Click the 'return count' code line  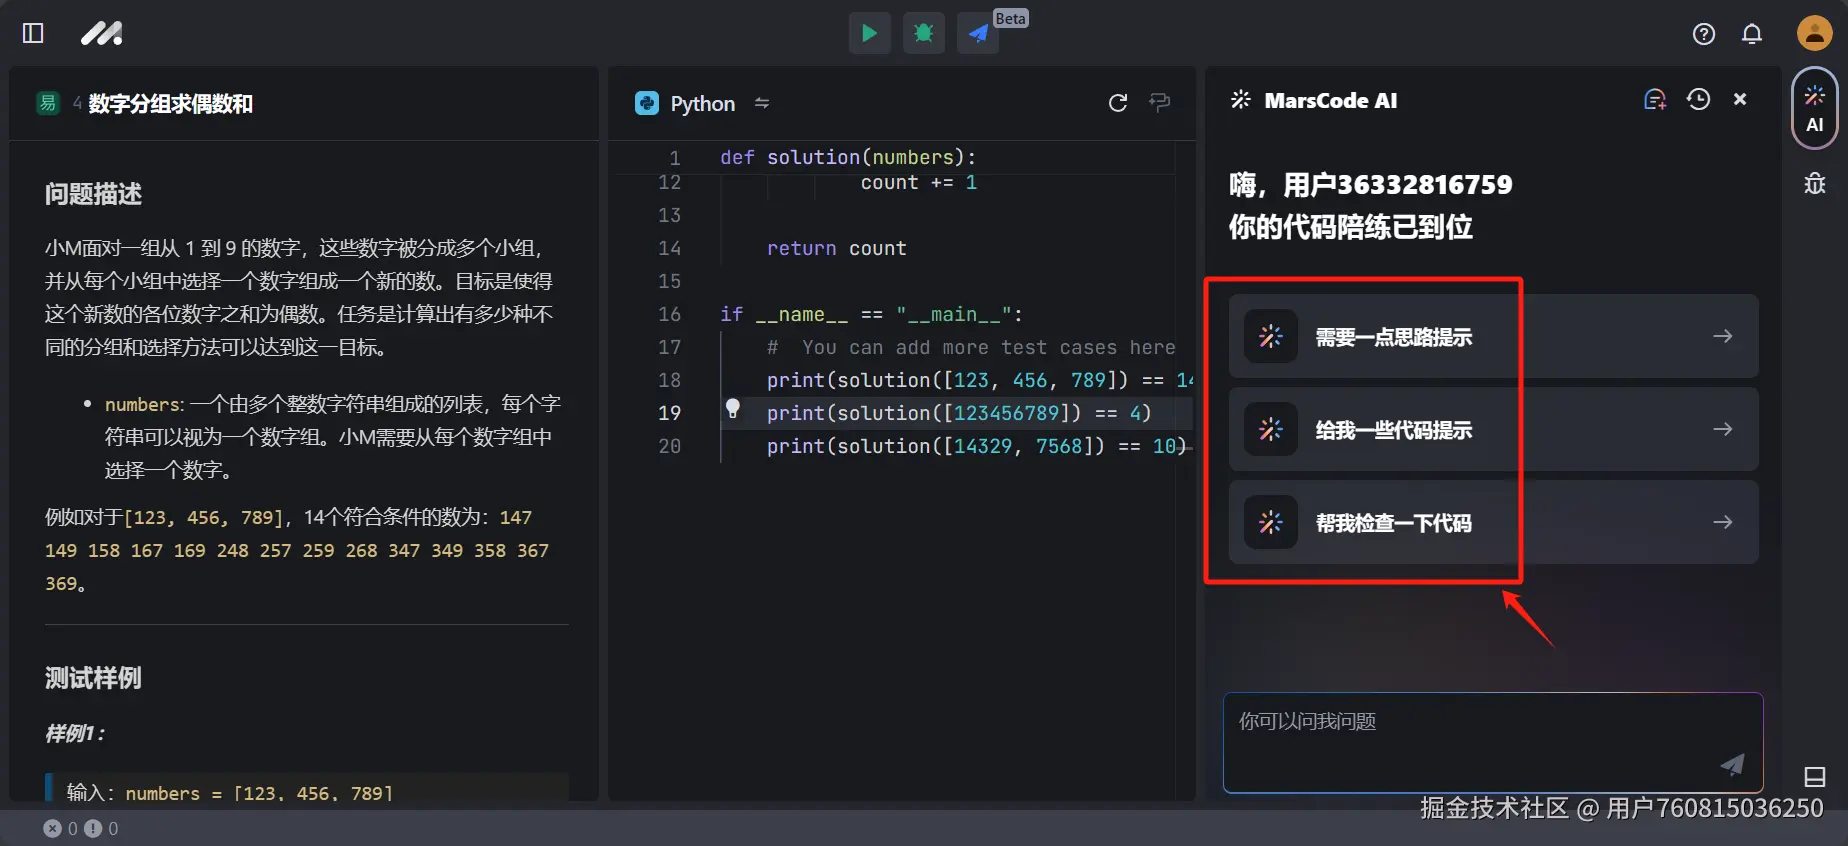836,248
